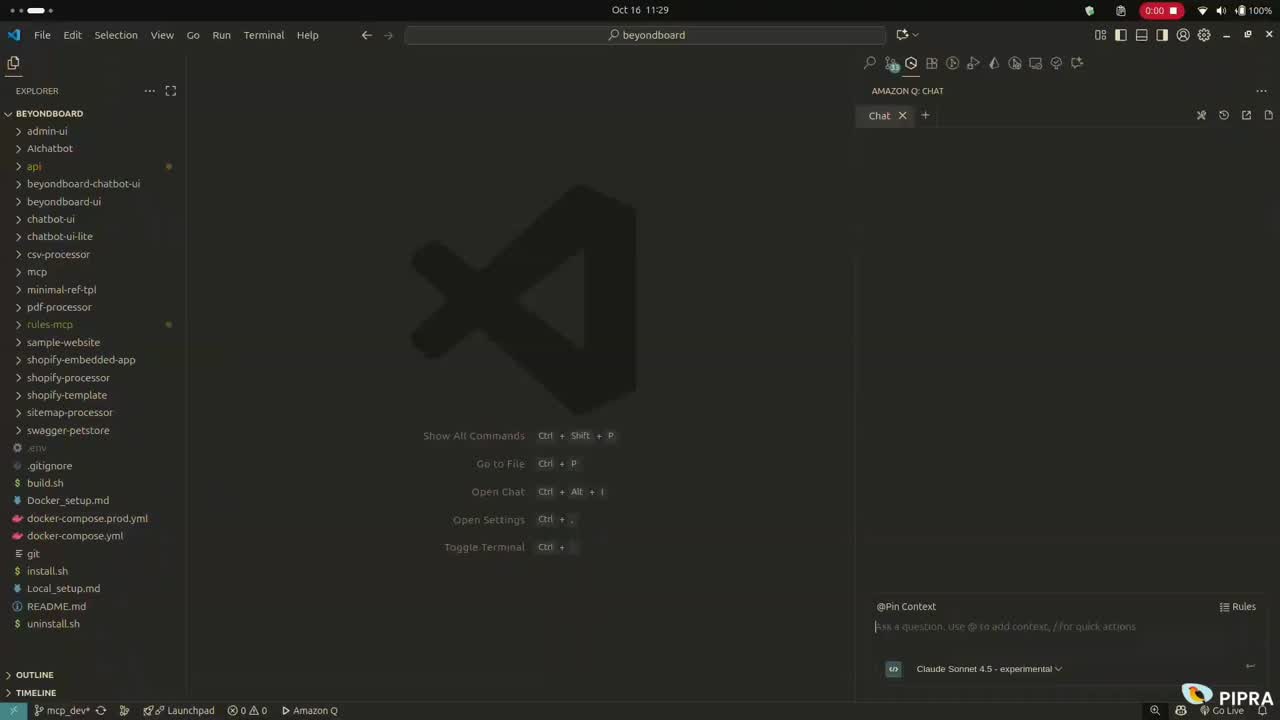
Task: Toggle the agentic coding mode icon
Action: coord(894,669)
